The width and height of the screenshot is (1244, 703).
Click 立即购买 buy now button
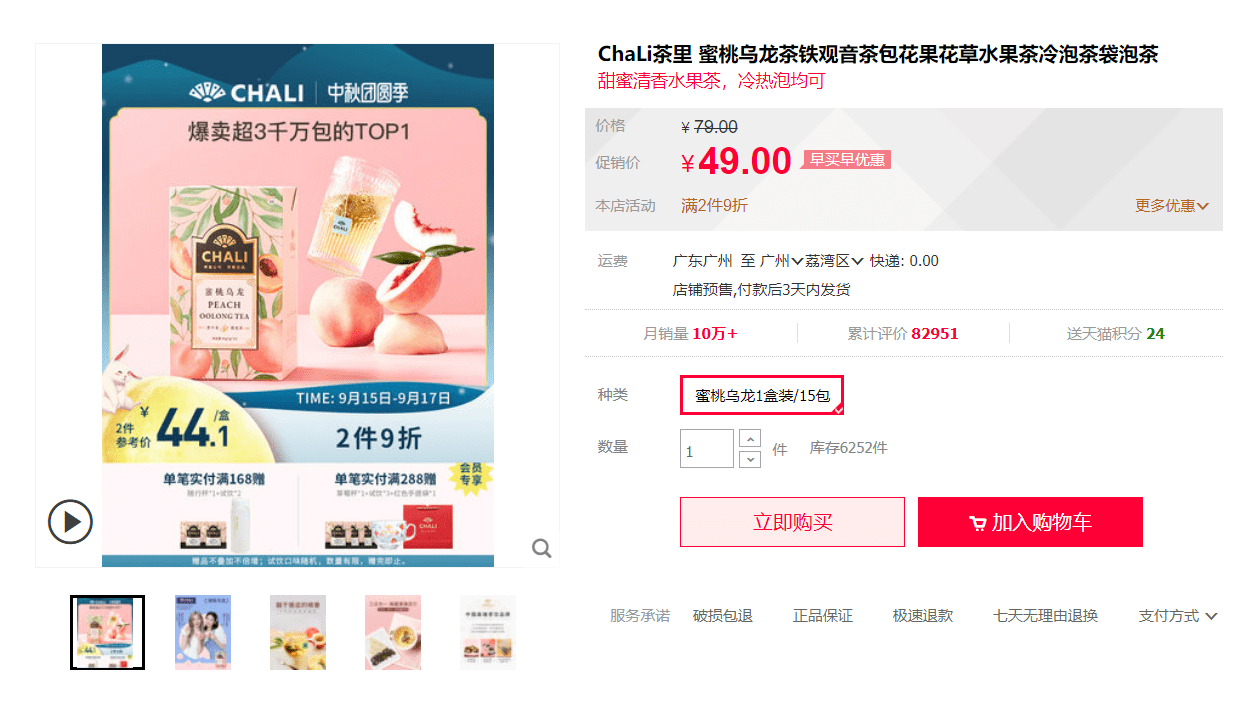[x=792, y=522]
